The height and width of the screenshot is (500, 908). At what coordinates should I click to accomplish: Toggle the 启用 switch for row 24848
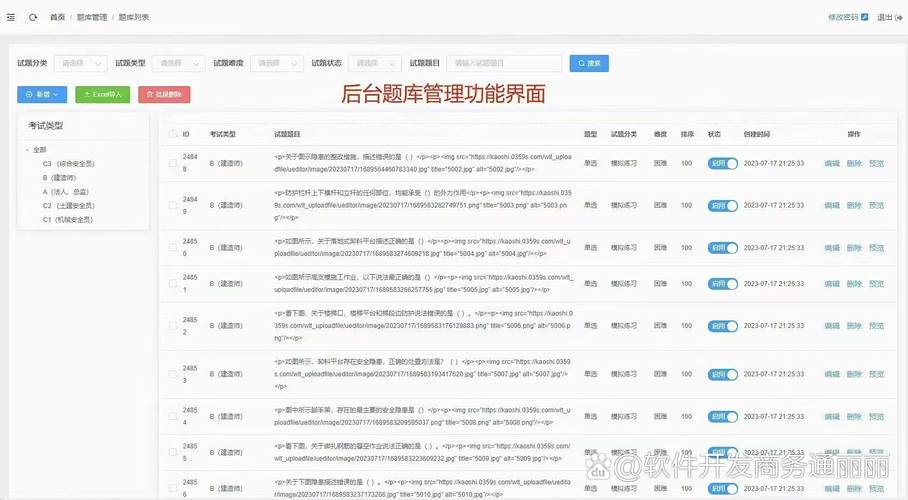722,163
